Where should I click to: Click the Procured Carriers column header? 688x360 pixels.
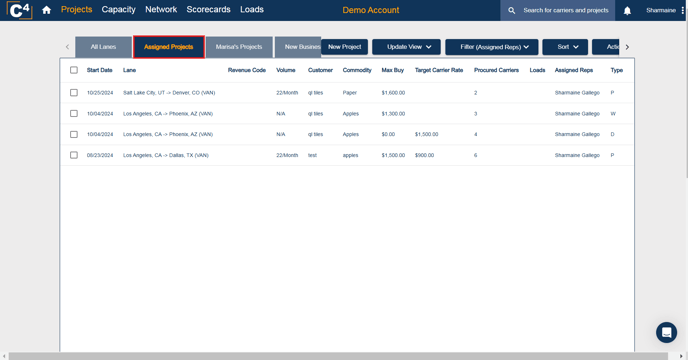pos(496,70)
